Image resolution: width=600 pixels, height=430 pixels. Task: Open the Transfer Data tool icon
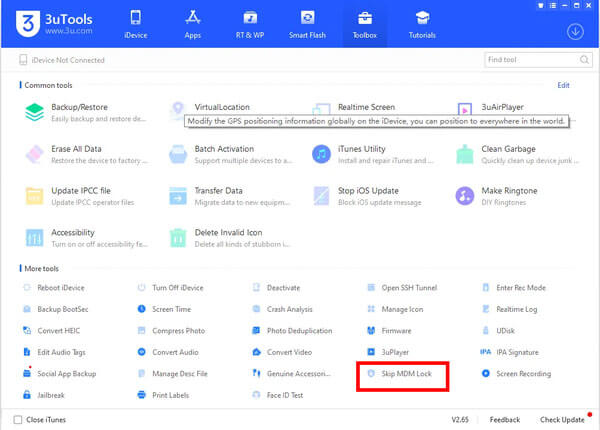(178, 195)
